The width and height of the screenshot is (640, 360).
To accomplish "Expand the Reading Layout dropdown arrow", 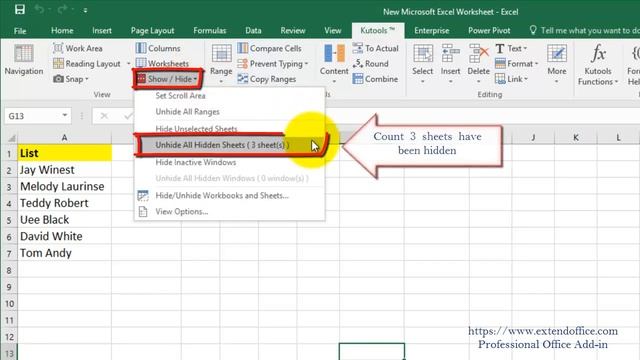I will point(129,64).
